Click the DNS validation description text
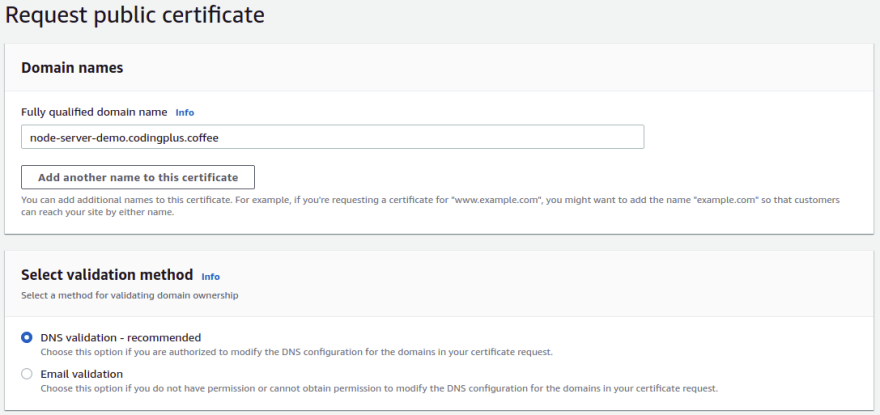The image size is (880, 415). coord(297,352)
